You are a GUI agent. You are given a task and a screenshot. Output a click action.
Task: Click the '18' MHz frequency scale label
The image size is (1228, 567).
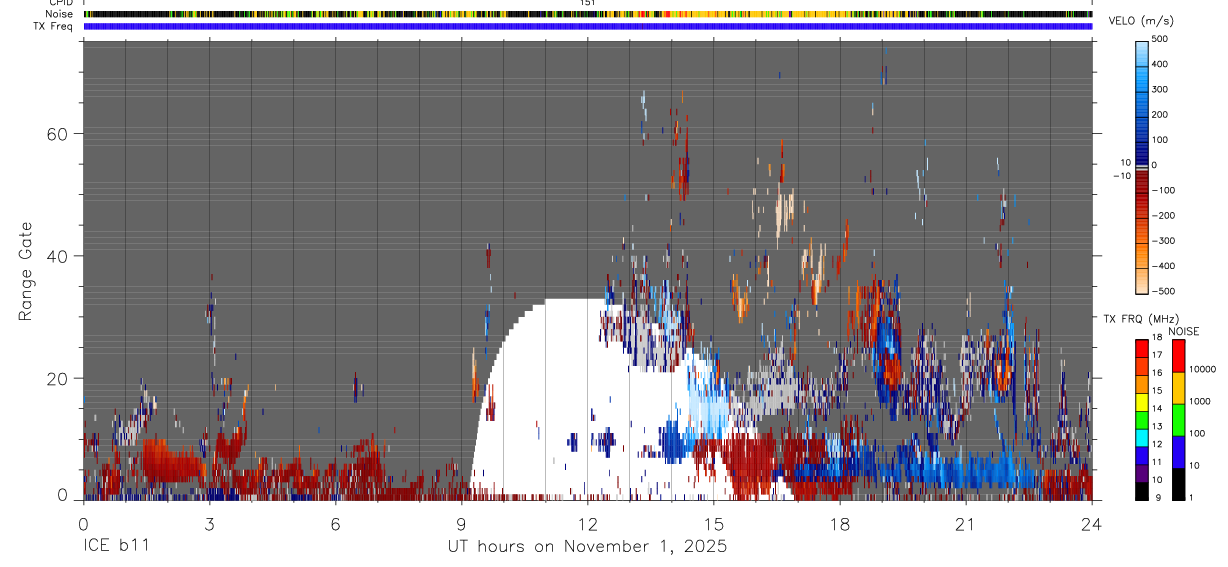tap(1158, 337)
